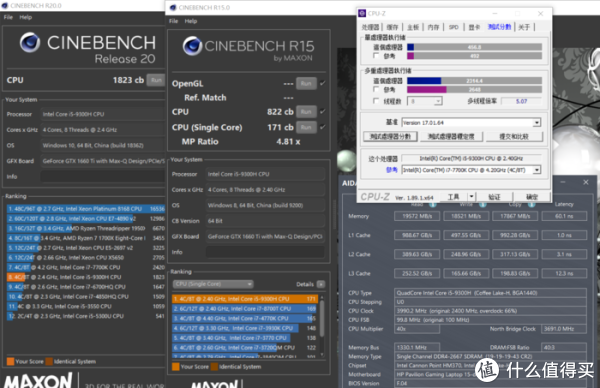Toggle the multi-thread reference checkbox in CPU-Z
Screen dimensions: 600x388
pos(376,89)
